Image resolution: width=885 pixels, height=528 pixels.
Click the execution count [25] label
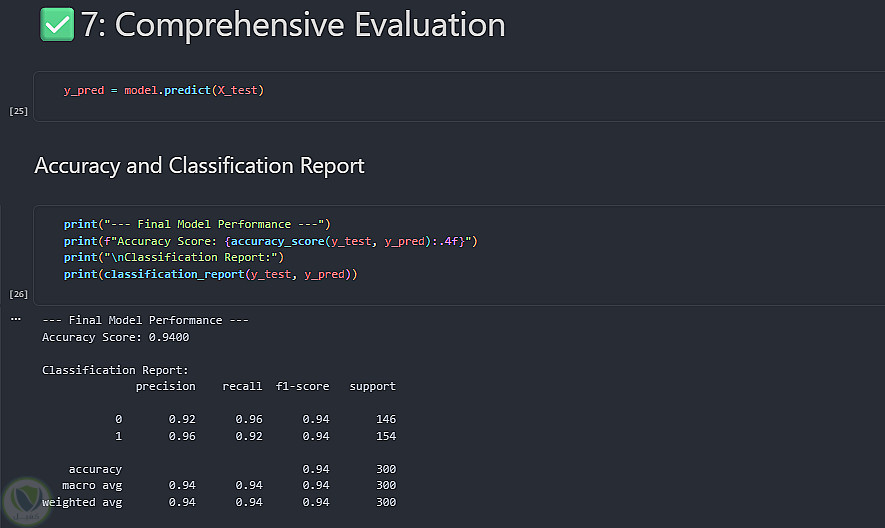[x=18, y=111]
